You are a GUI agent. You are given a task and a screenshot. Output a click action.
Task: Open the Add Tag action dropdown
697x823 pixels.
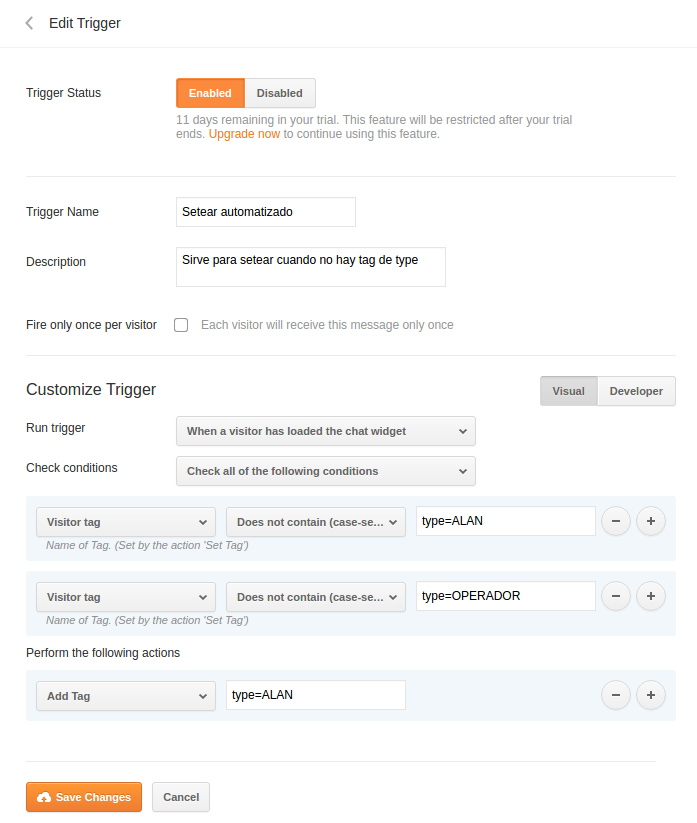[x=125, y=695]
